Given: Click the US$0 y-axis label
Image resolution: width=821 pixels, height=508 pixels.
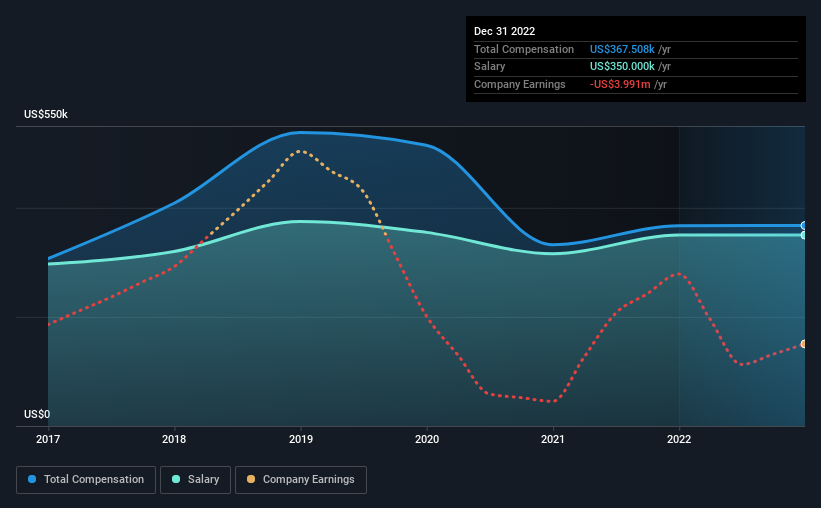Looking at the screenshot, I should click(x=37, y=414).
